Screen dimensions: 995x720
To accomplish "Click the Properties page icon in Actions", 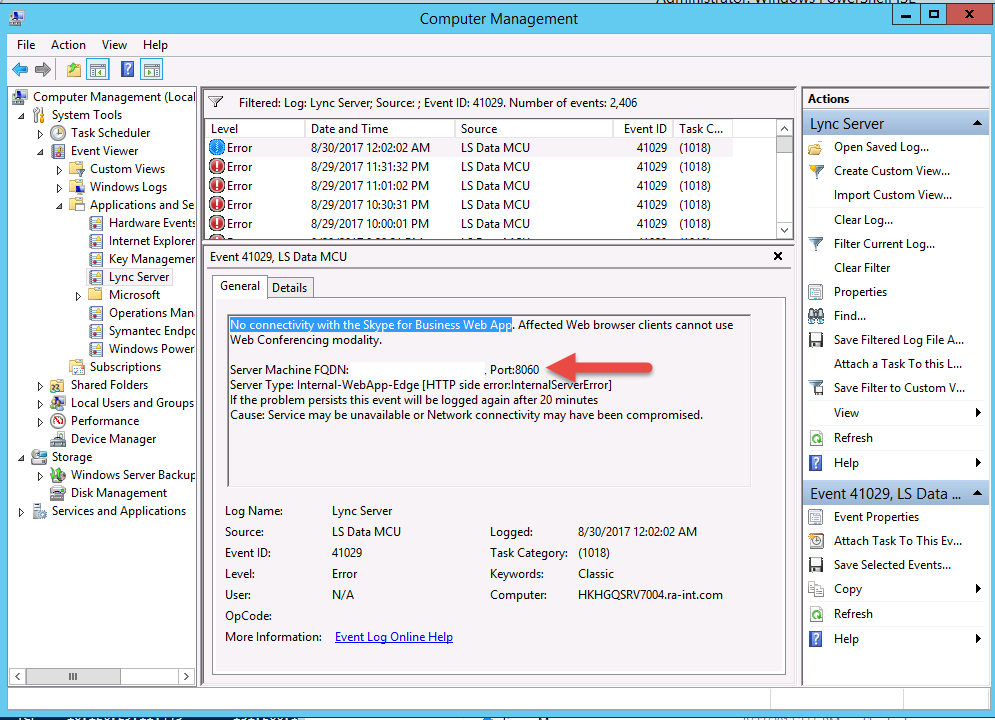I will point(816,292).
